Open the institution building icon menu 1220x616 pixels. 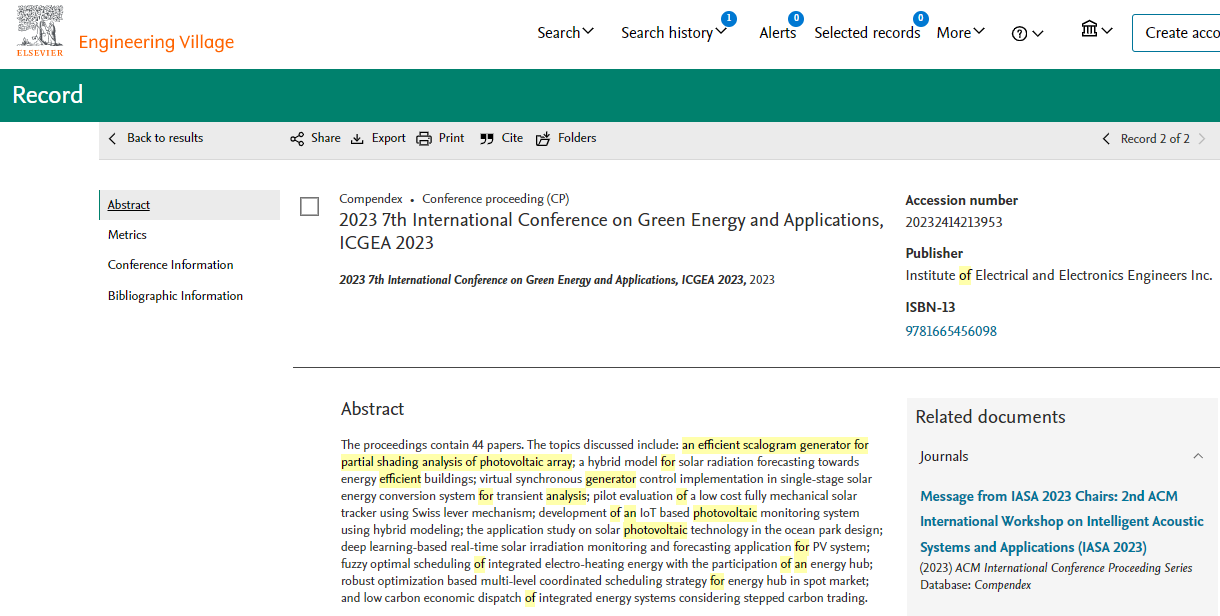(x=1097, y=30)
